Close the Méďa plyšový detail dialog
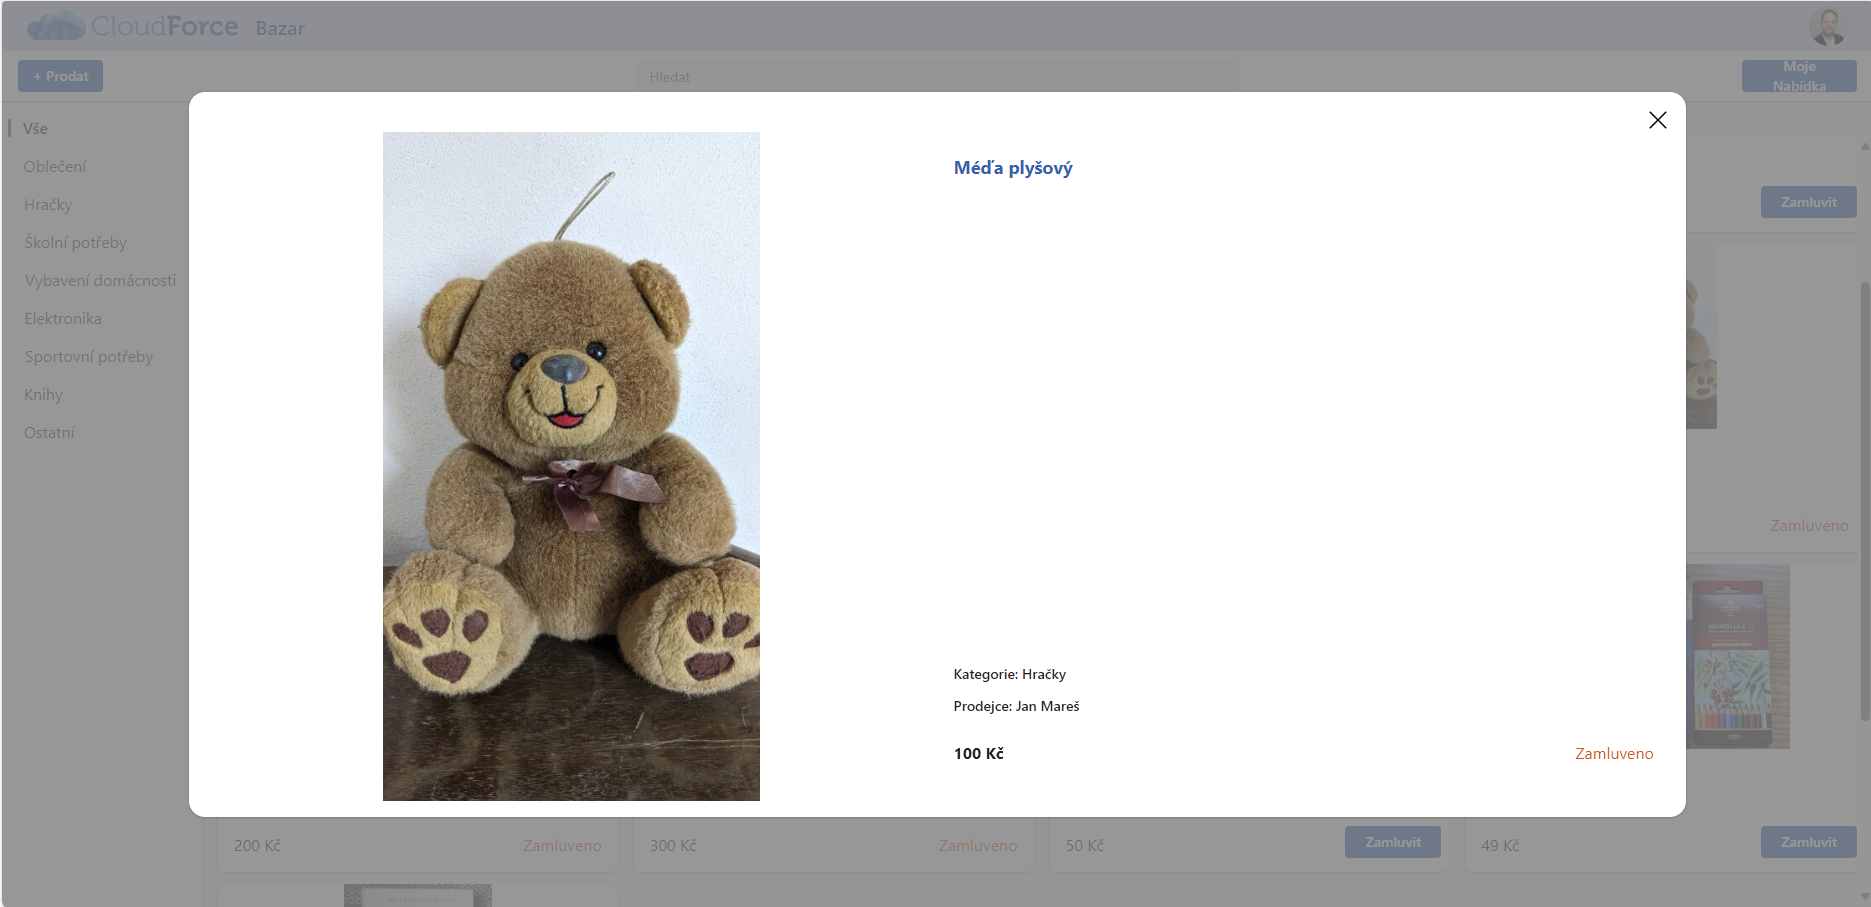 click(1657, 120)
